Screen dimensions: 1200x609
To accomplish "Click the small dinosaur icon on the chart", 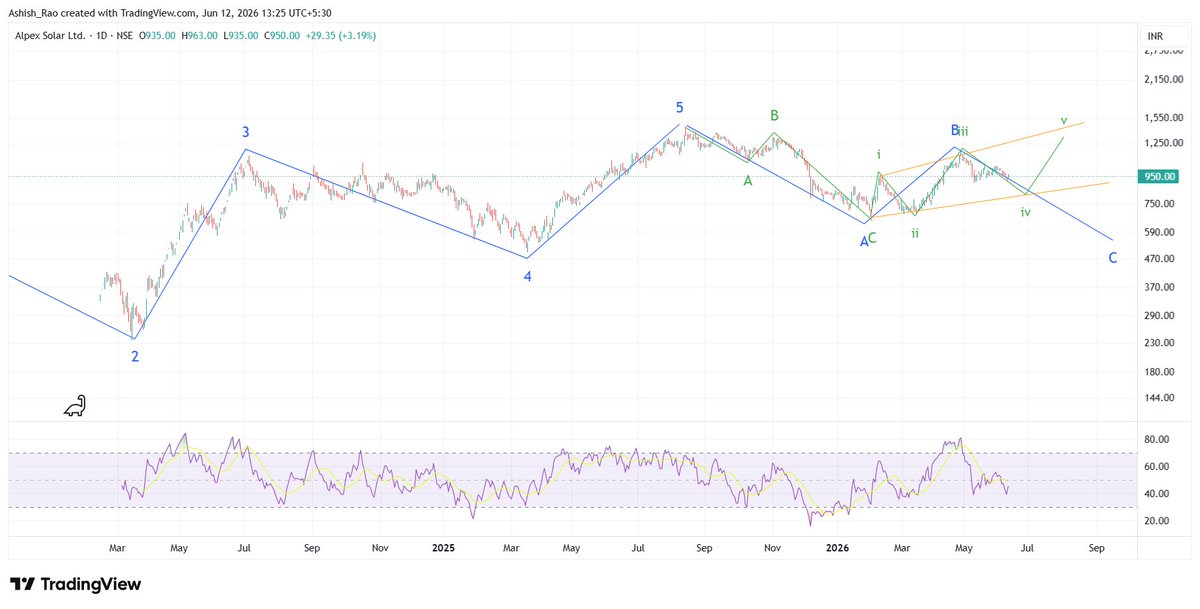I will [x=75, y=406].
